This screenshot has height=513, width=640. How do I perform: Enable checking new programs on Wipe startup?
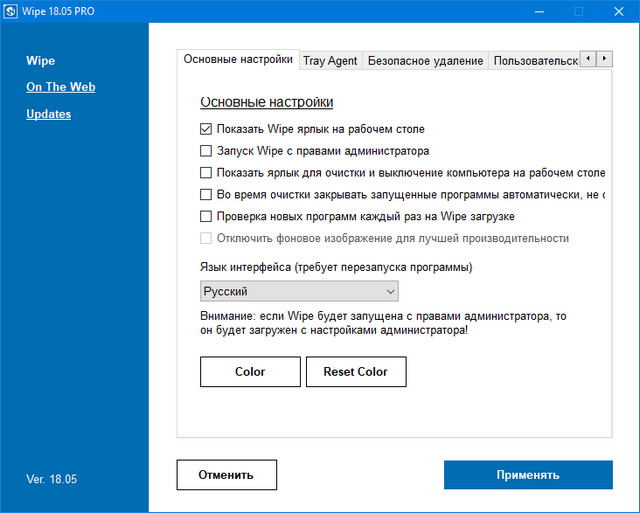click(x=206, y=217)
